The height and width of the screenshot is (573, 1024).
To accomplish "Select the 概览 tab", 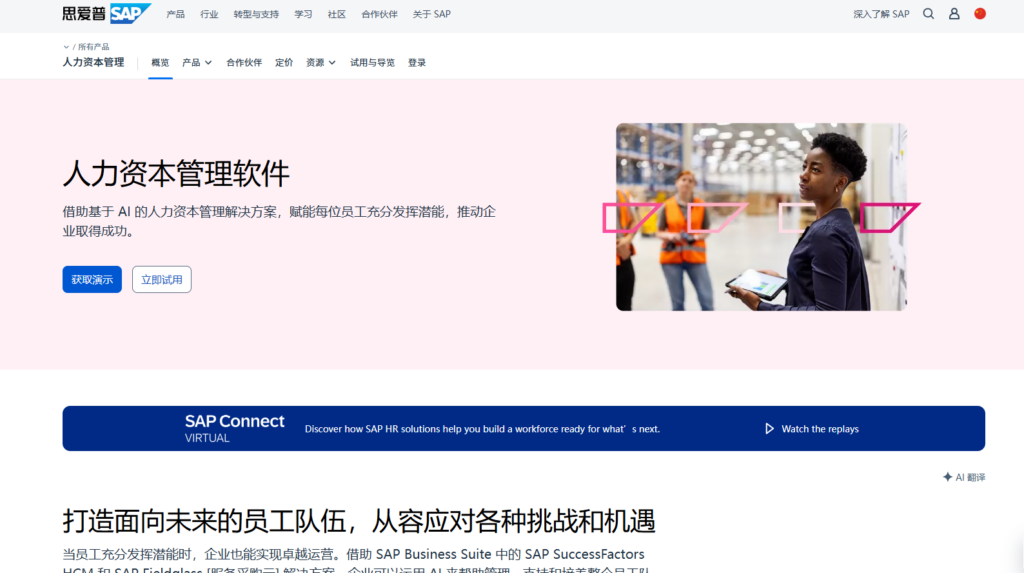I will [x=160, y=63].
